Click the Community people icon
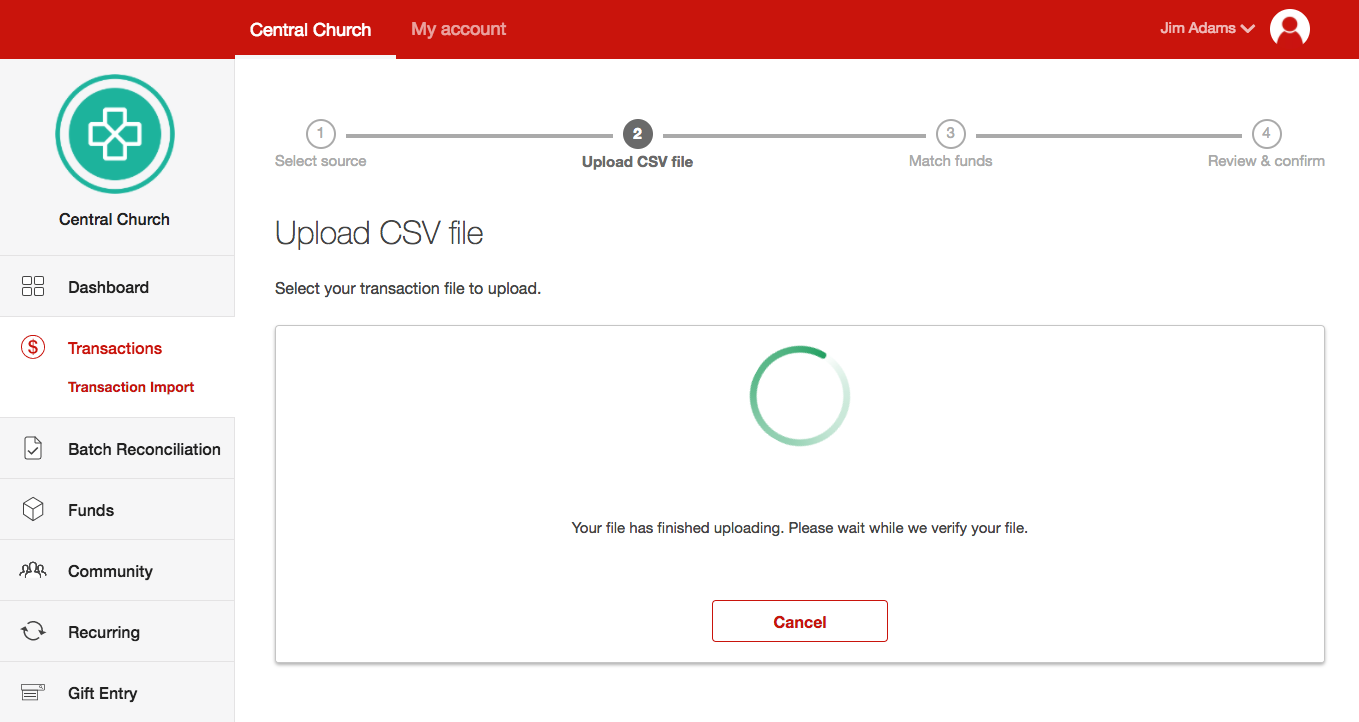Image resolution: width=1359 pixels, height=722 pixels. coord(33,571)
